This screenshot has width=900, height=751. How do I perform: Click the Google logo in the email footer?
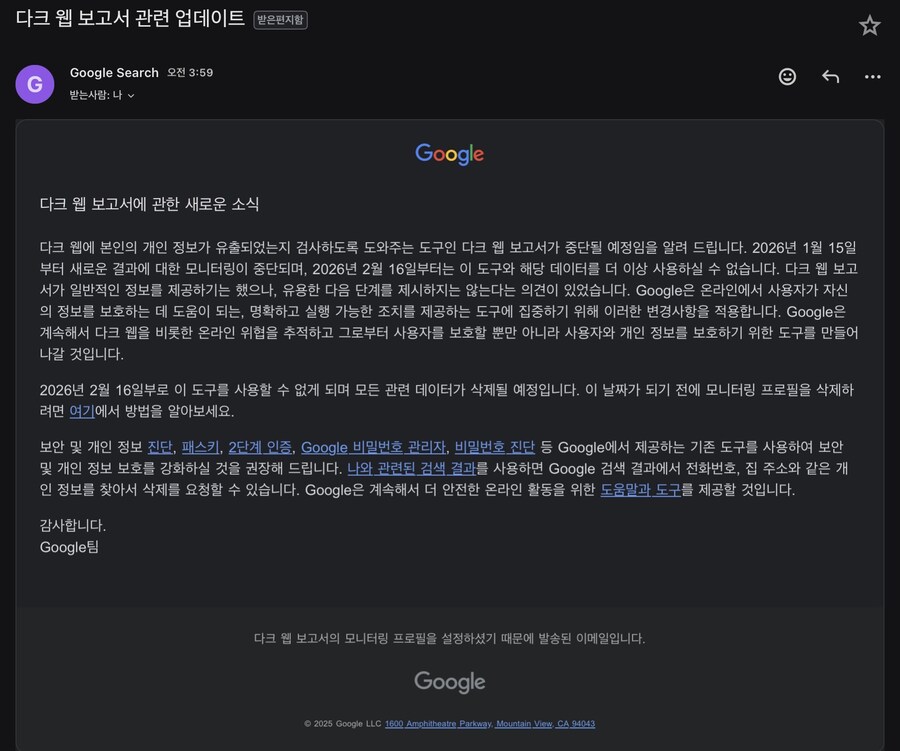(x=449, y=681)
